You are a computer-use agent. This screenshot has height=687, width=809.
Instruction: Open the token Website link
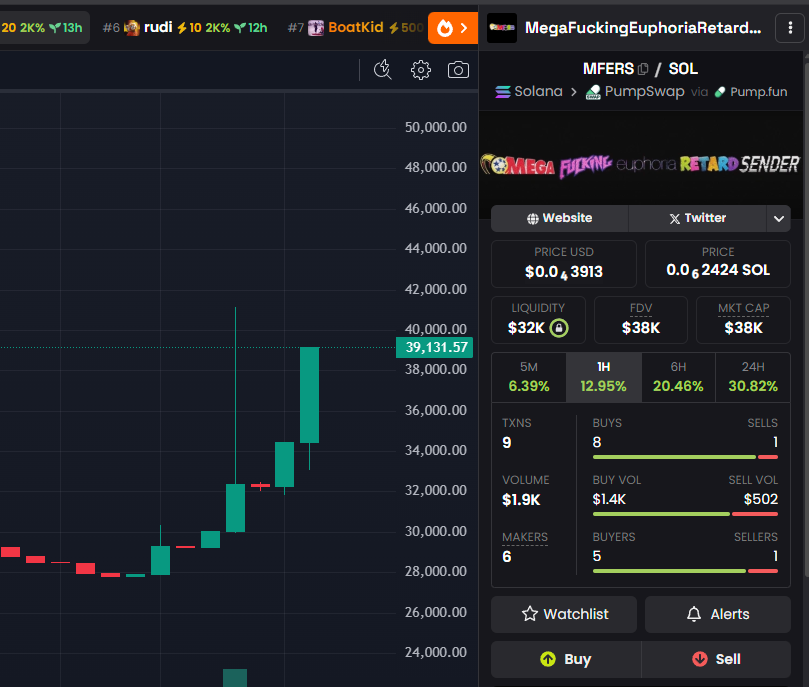point(559,218)
